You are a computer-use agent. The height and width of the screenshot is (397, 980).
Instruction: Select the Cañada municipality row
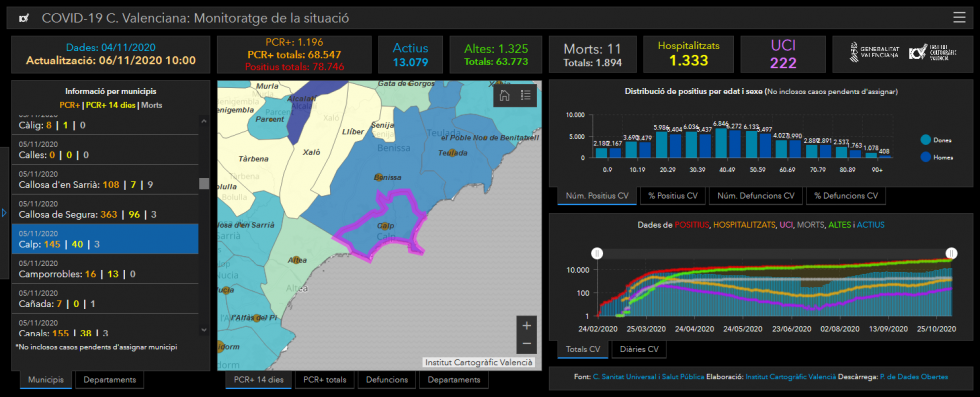tap(105, 299)
